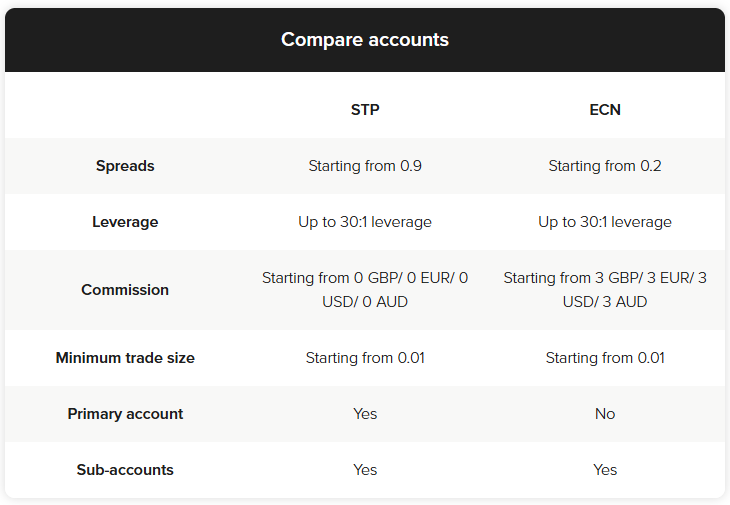The height and width of the screenshot is (505, 730).
Task: Select STP 'Up to 30:1 leverage' cell
Action: [x=365, y=222]
